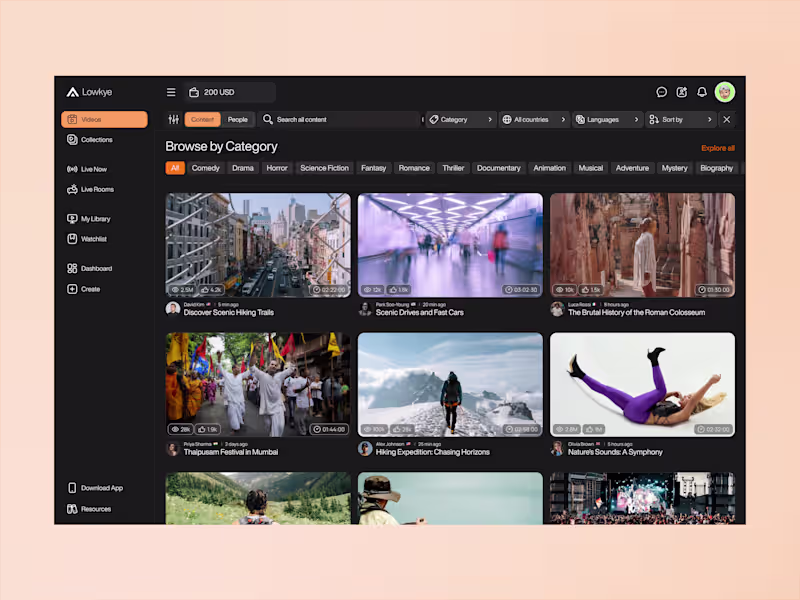Select the Thriller category
Image resolution: width=800 pixels, height=600 pixels.
453,168
